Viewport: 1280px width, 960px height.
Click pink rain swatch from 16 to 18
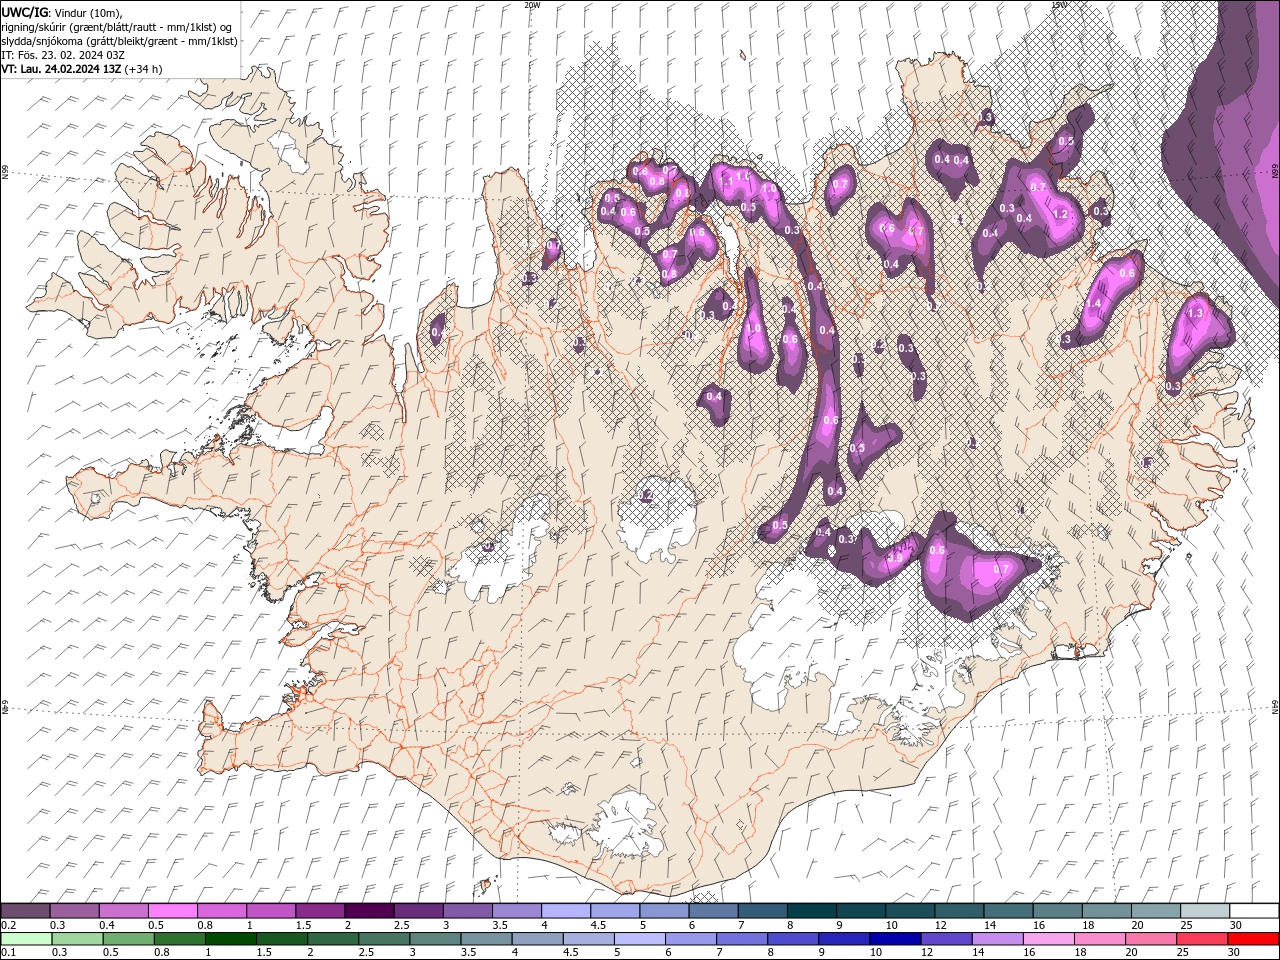[x=1050, y=939]
